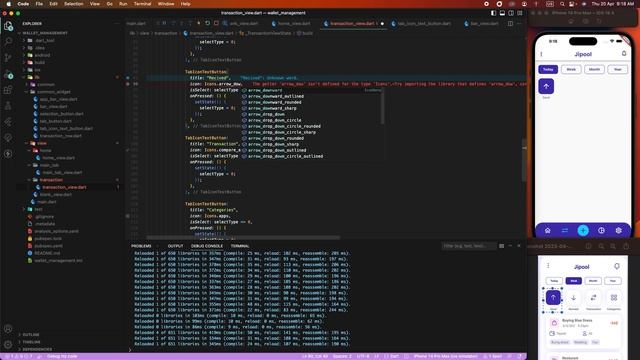Toggle the breakpoint on the error line of code
The width and height of the screenshot is (640, 360).
click(128, 84)
